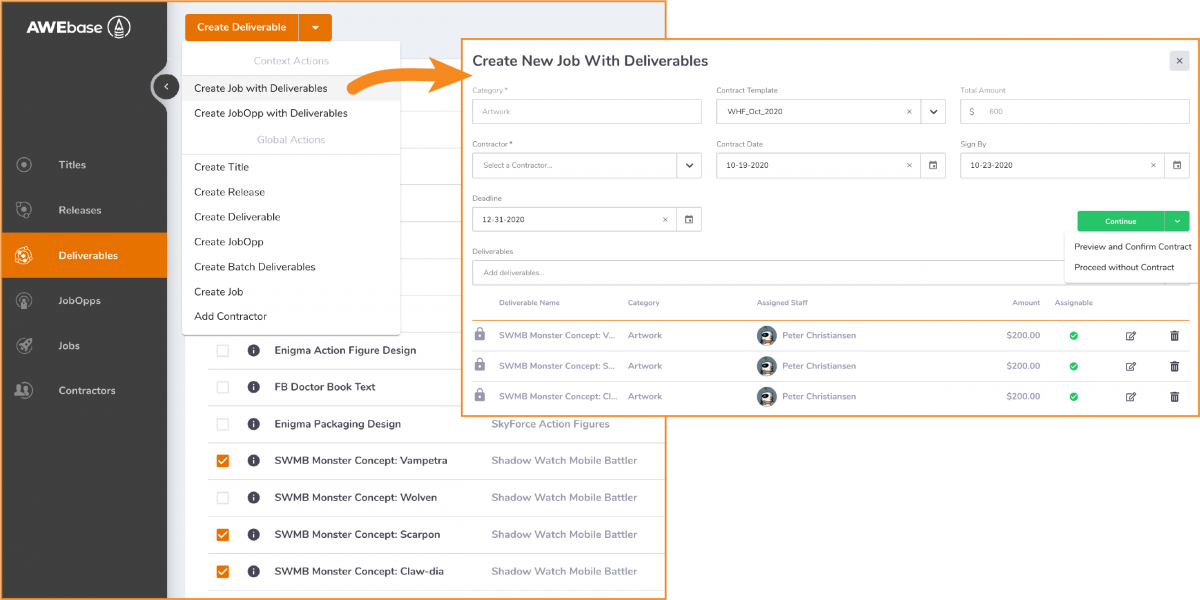
Task: Select Create Batch Deliverables from menu
Action: [x=254, y=267]
